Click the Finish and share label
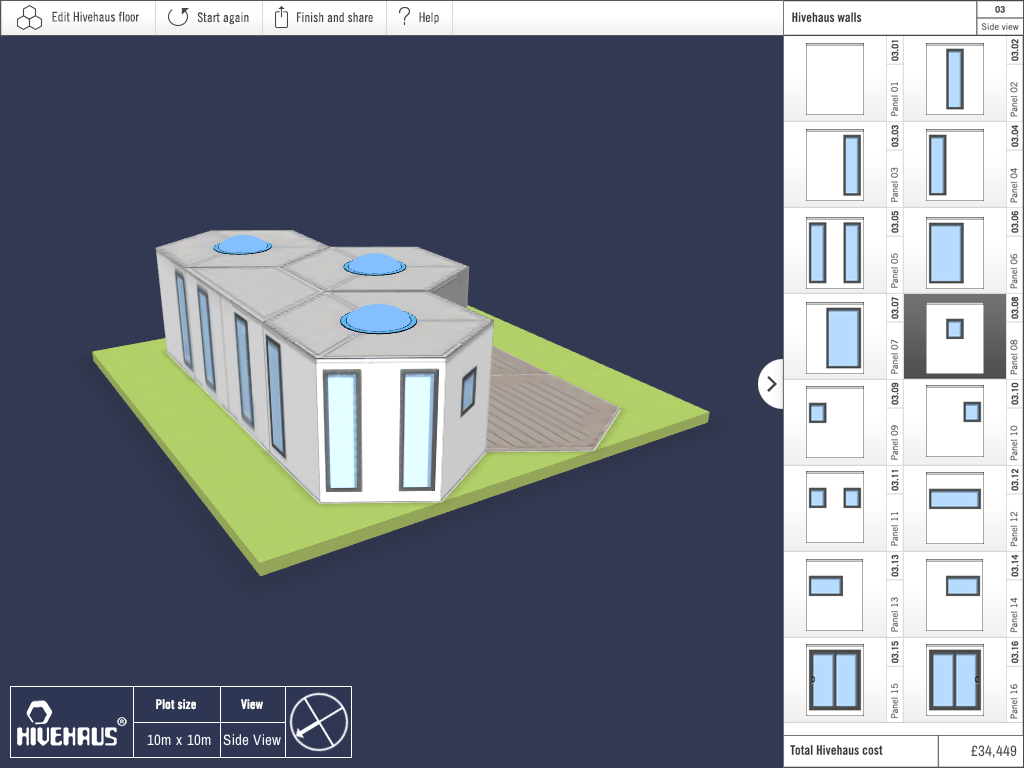This screenshot has width=1024, height=768. [334, 18]
